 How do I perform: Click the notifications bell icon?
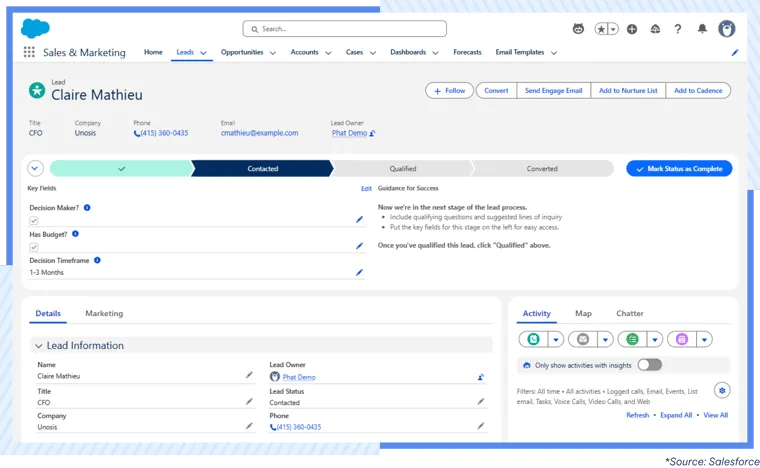(702, 29)
